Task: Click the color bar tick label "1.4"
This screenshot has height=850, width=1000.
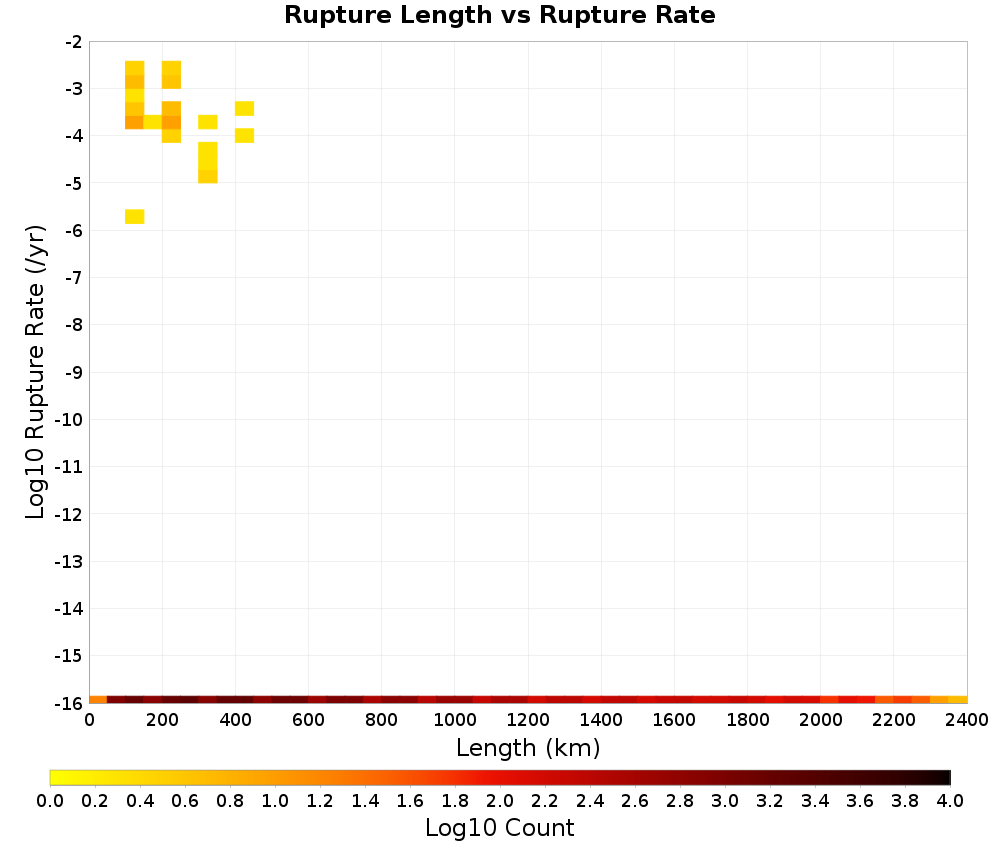Action: click(x=365, y=801)
